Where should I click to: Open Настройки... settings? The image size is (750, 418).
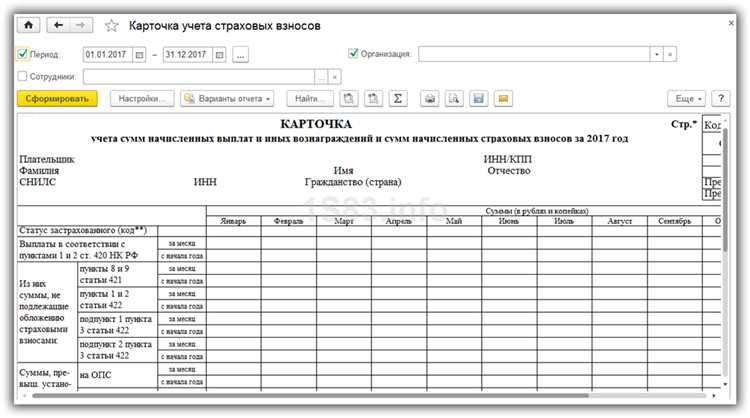(x=142, y=99)
